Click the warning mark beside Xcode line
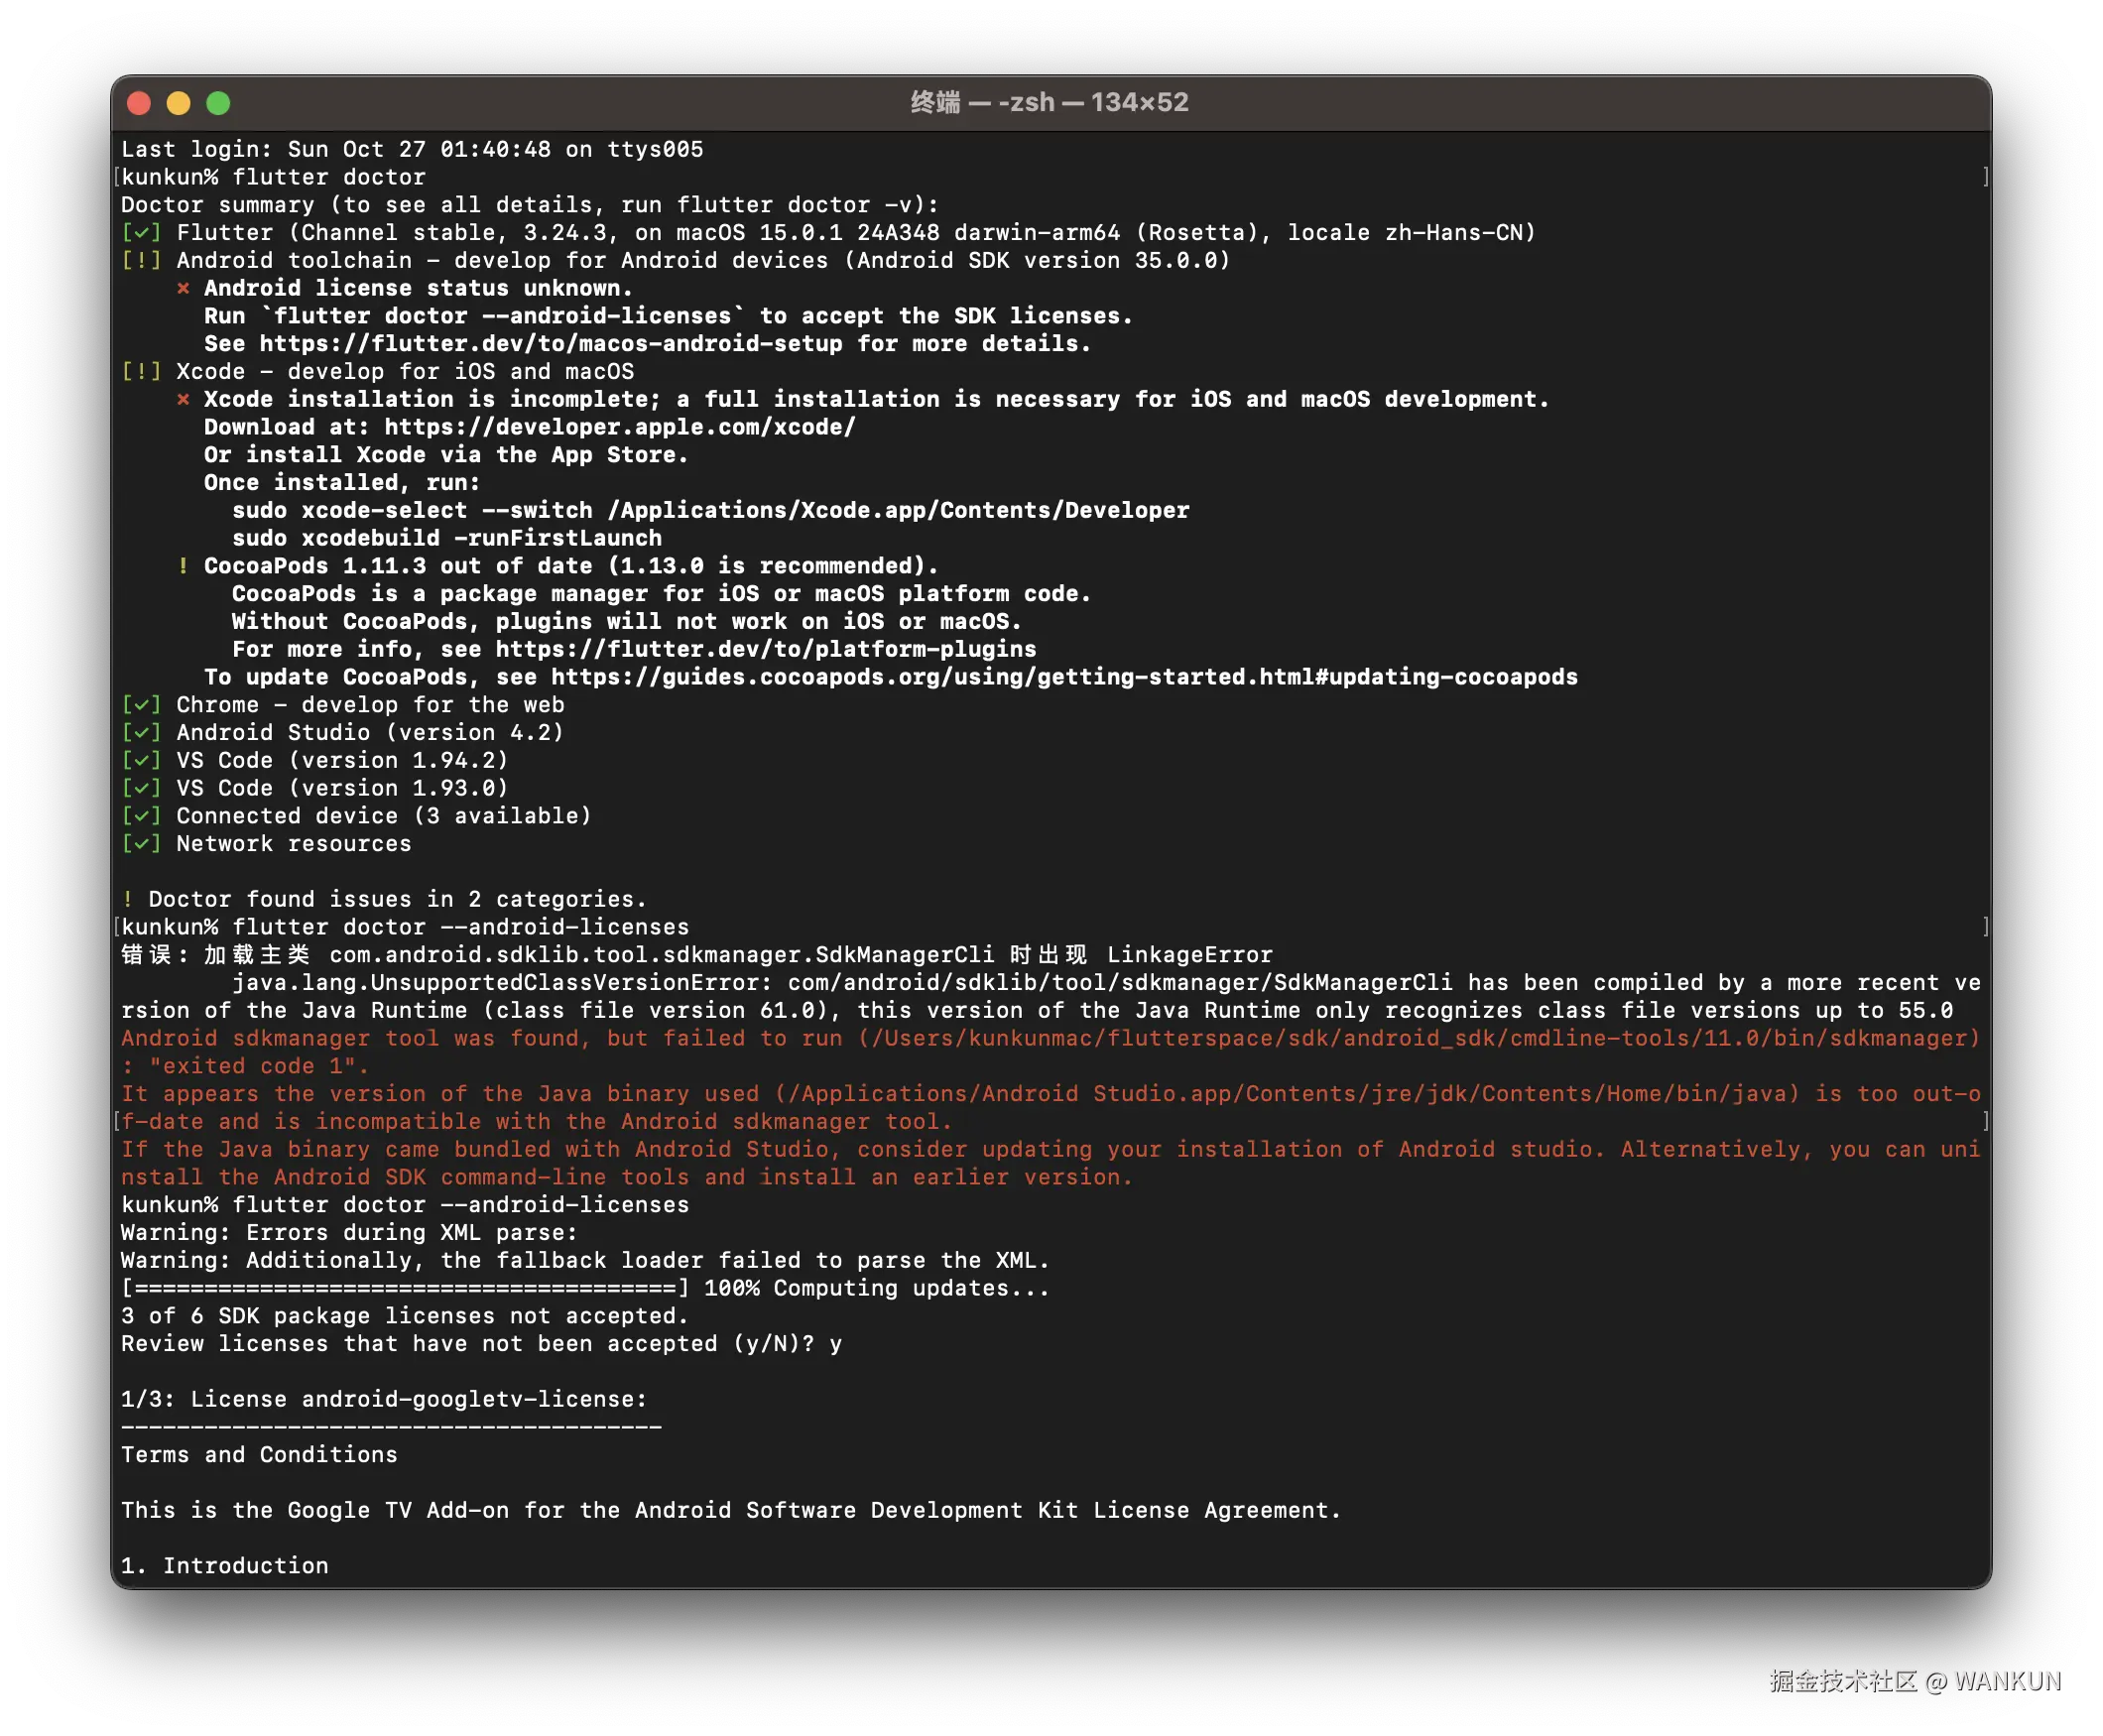Image resolution: width=2103 pixels, height=1736 pixels. point(141,372)
